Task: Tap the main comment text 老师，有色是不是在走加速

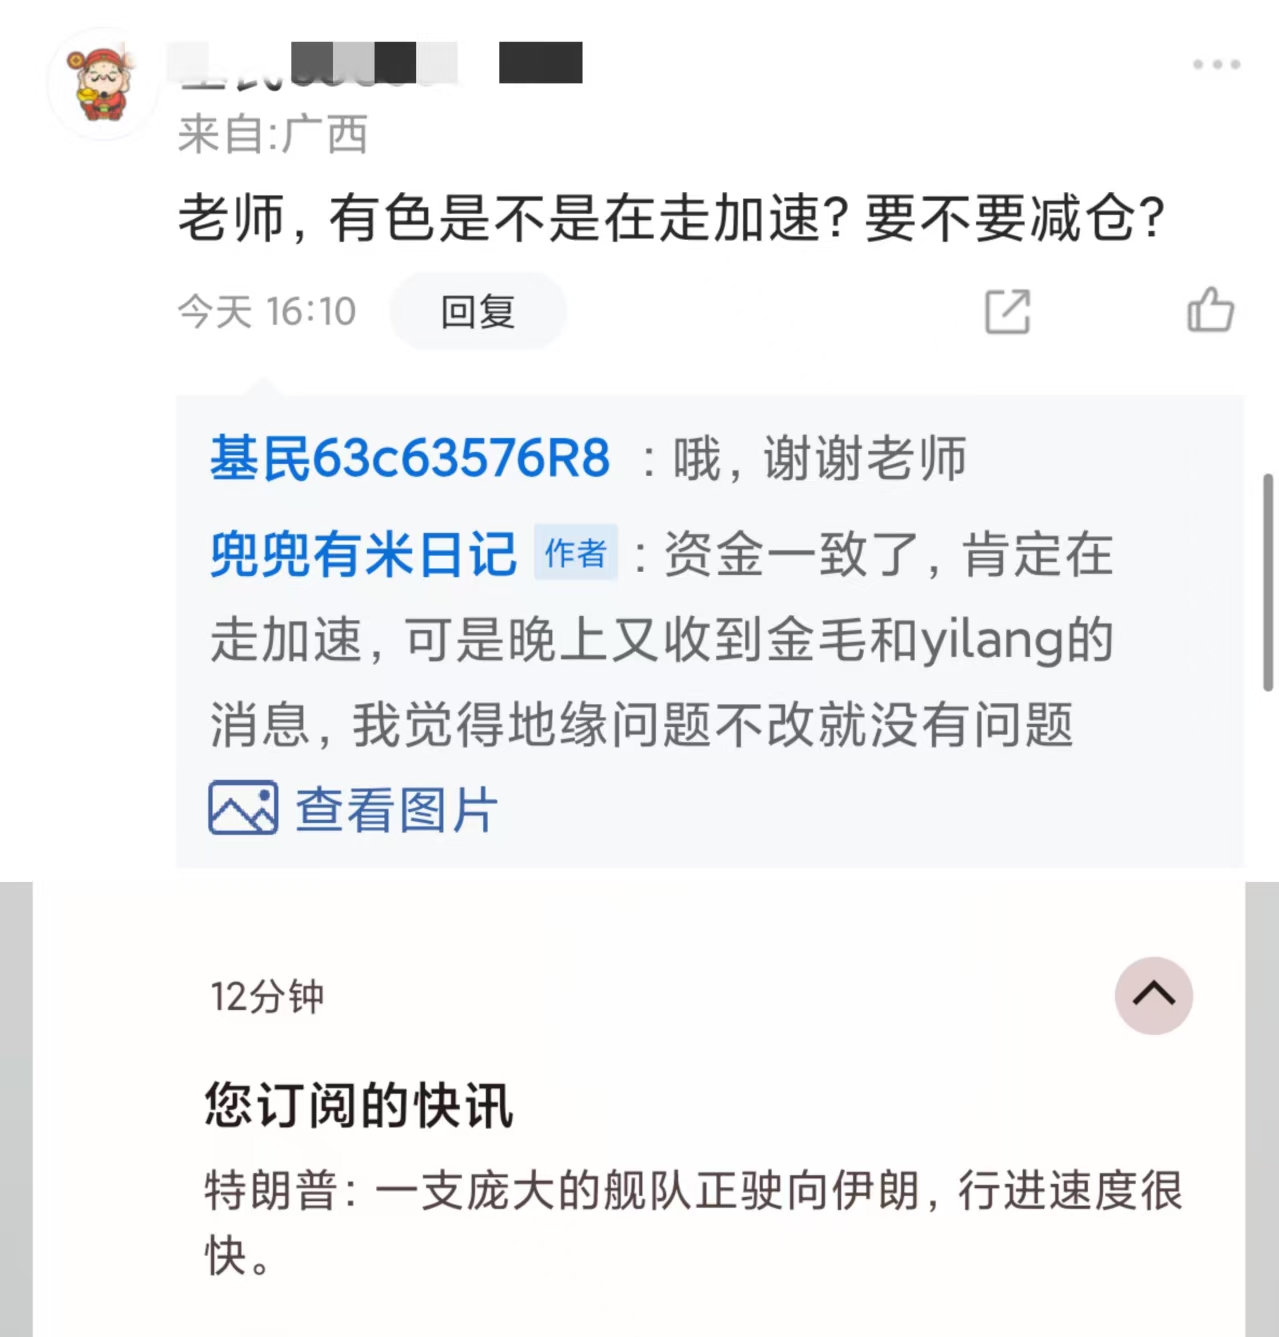Action: (672, 217)
